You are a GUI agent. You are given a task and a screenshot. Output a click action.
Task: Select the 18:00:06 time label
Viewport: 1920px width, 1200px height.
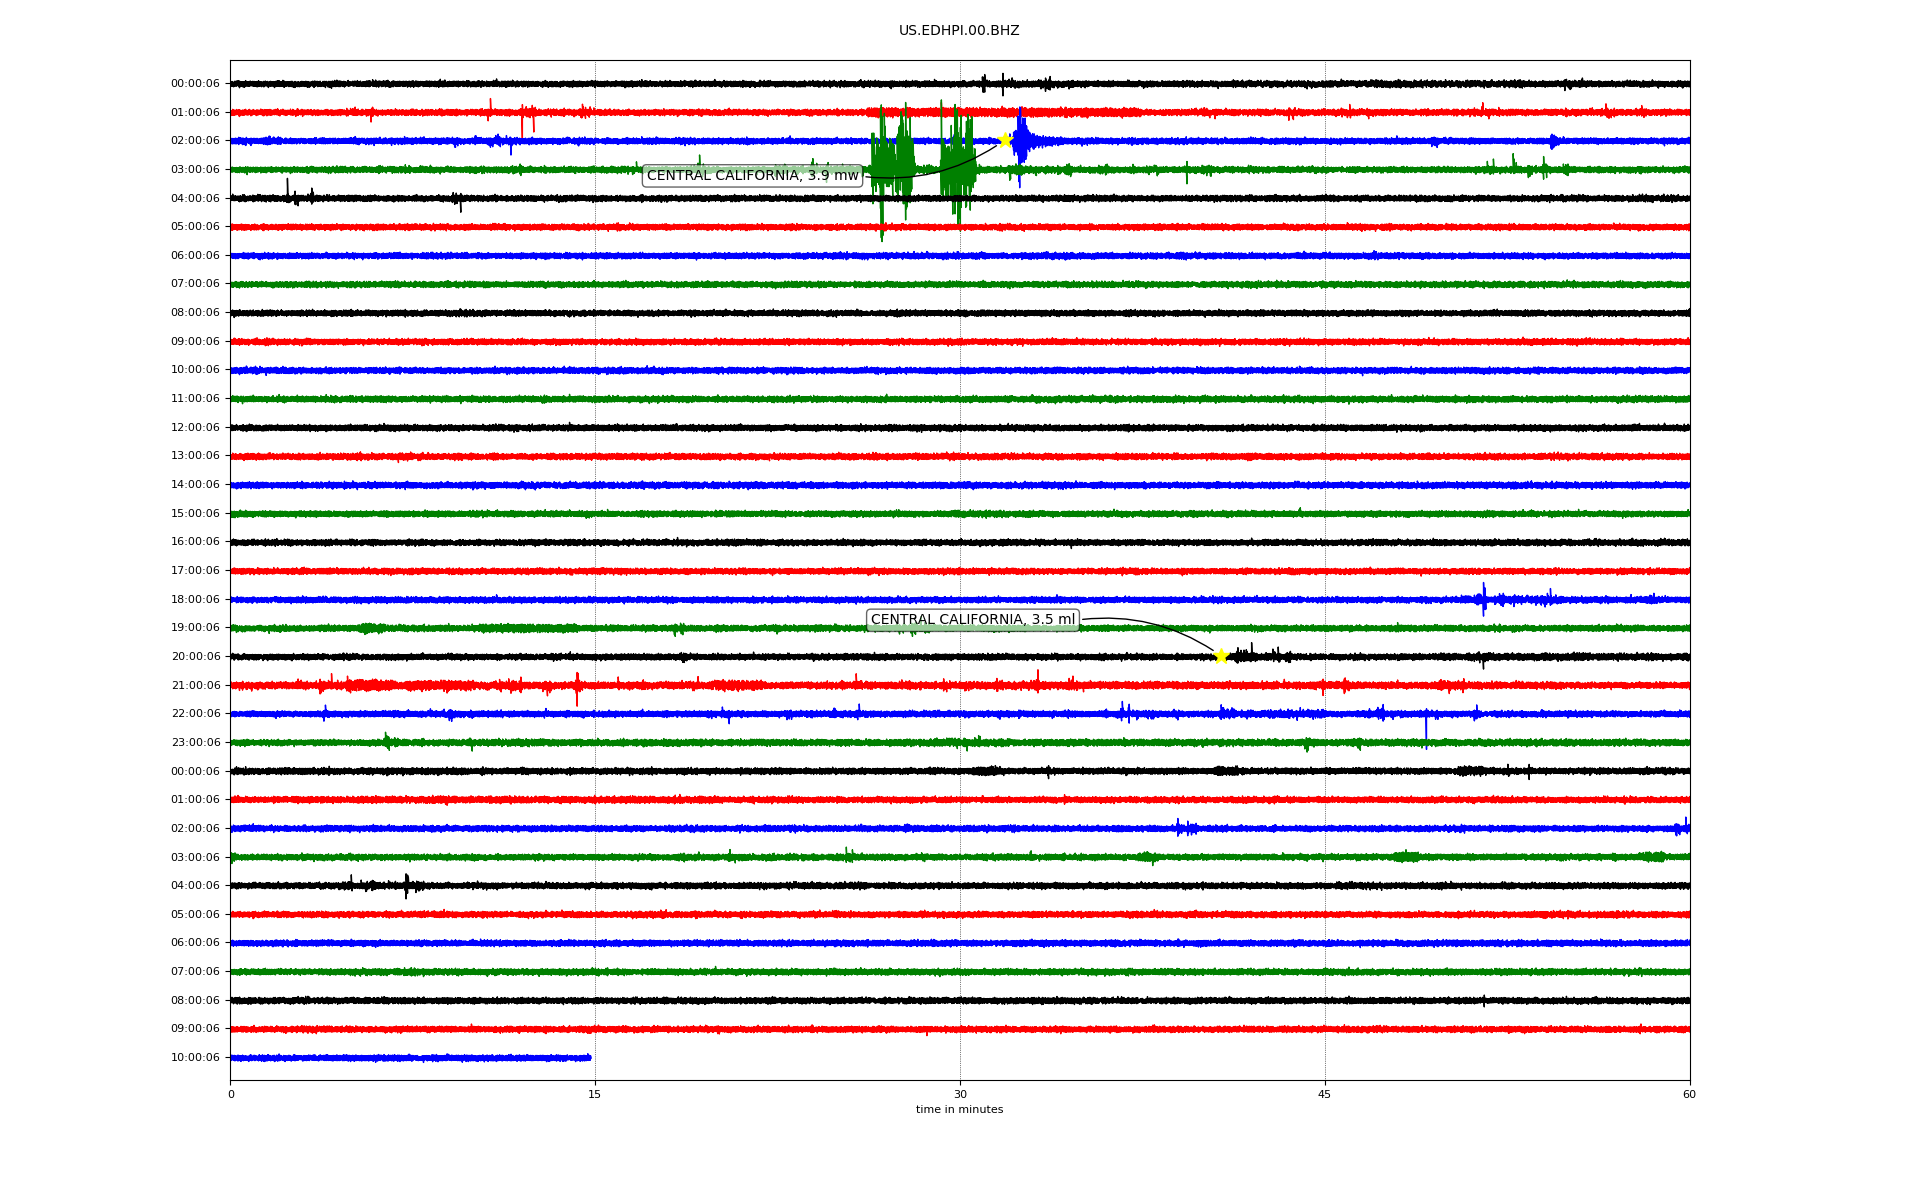195,600
